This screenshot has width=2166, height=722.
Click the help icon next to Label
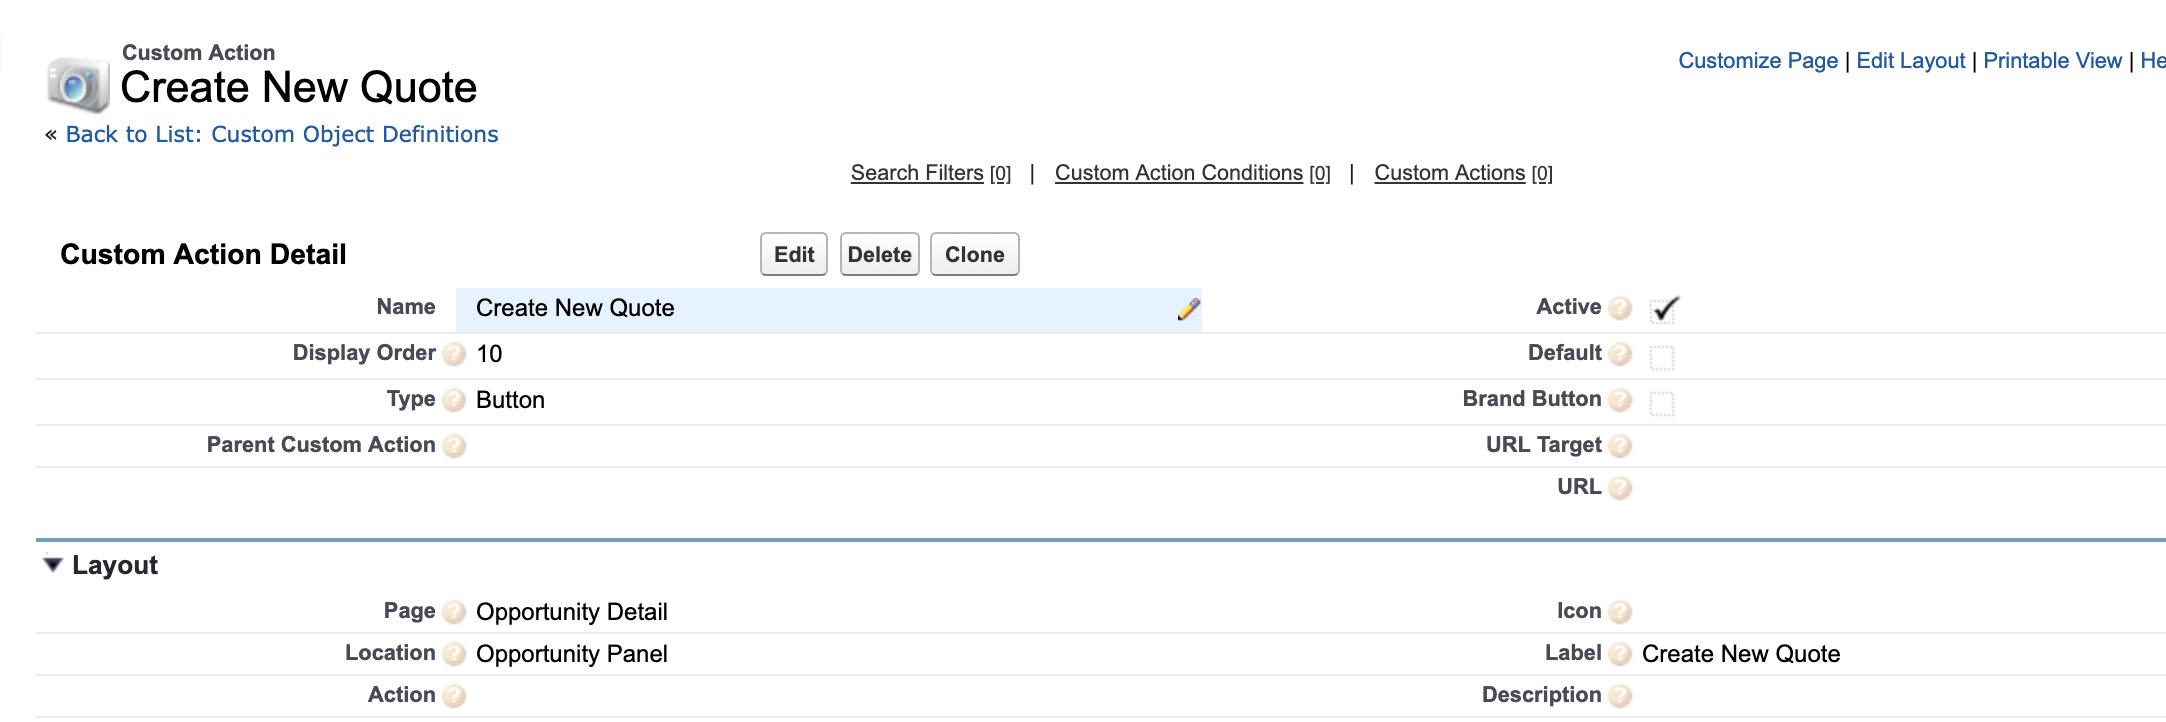pyautogui.click(x=1620, y=654)
